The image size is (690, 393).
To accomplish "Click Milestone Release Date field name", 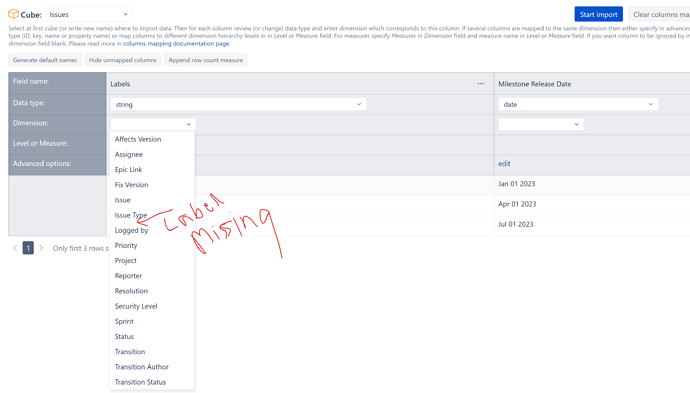I will pos(535,84).
